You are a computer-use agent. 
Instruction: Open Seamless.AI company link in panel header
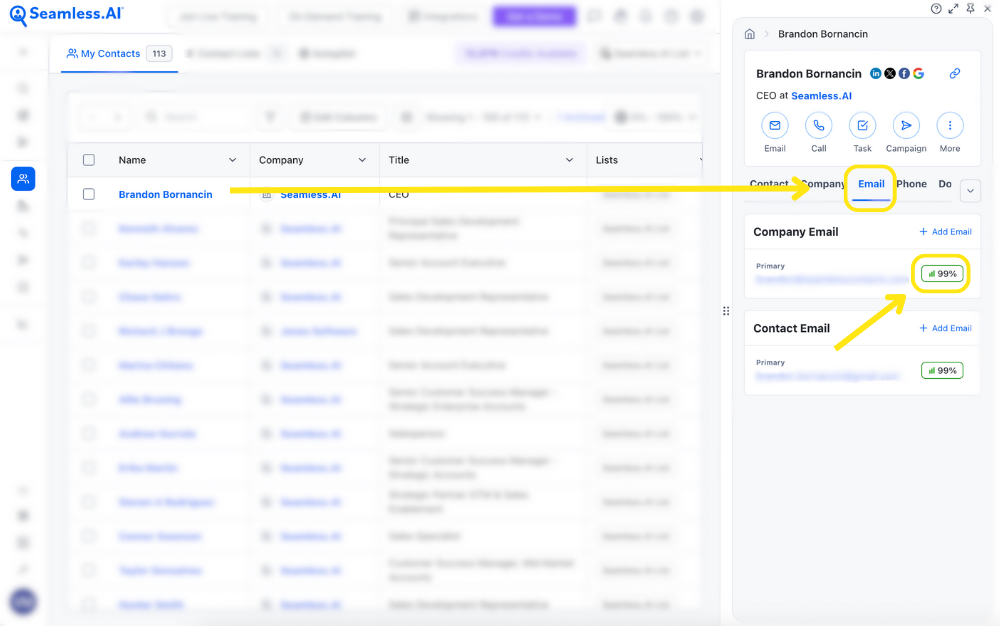tap(821, 96)
